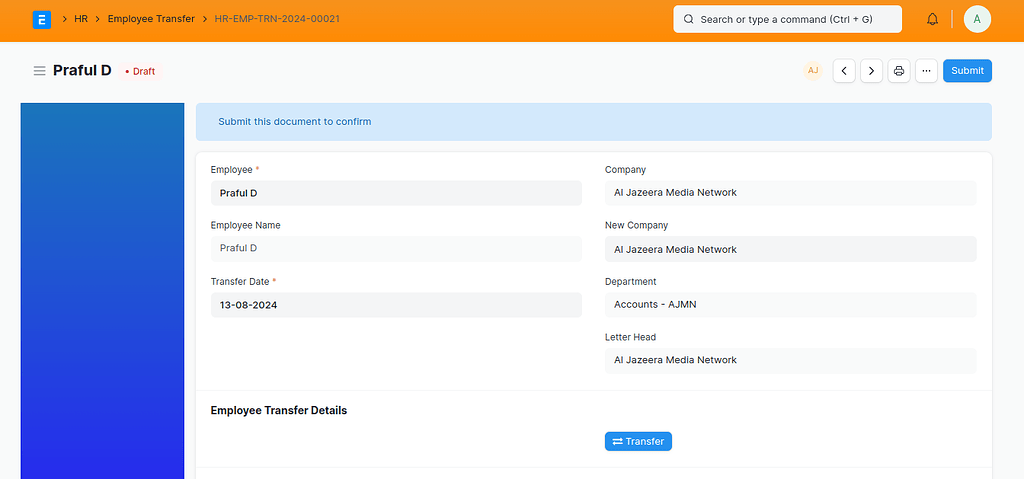
Task: Pick a date in Transfer Date field
Action: pyautogui.click(x=395, y=305)
